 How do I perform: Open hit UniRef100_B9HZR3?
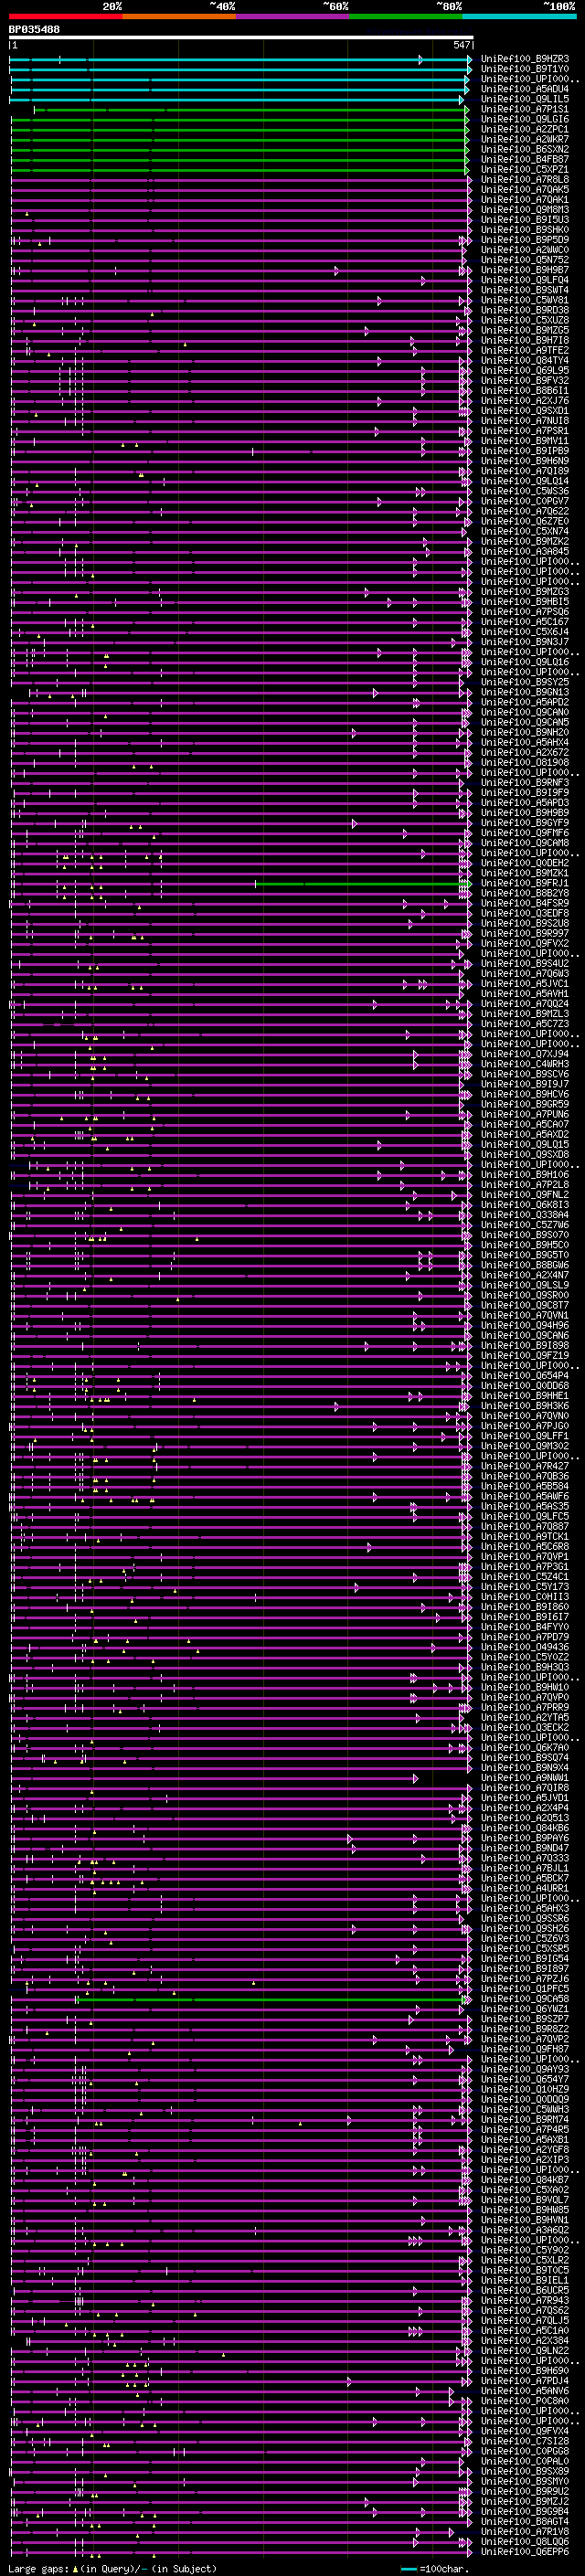click(x=525, y=59)
